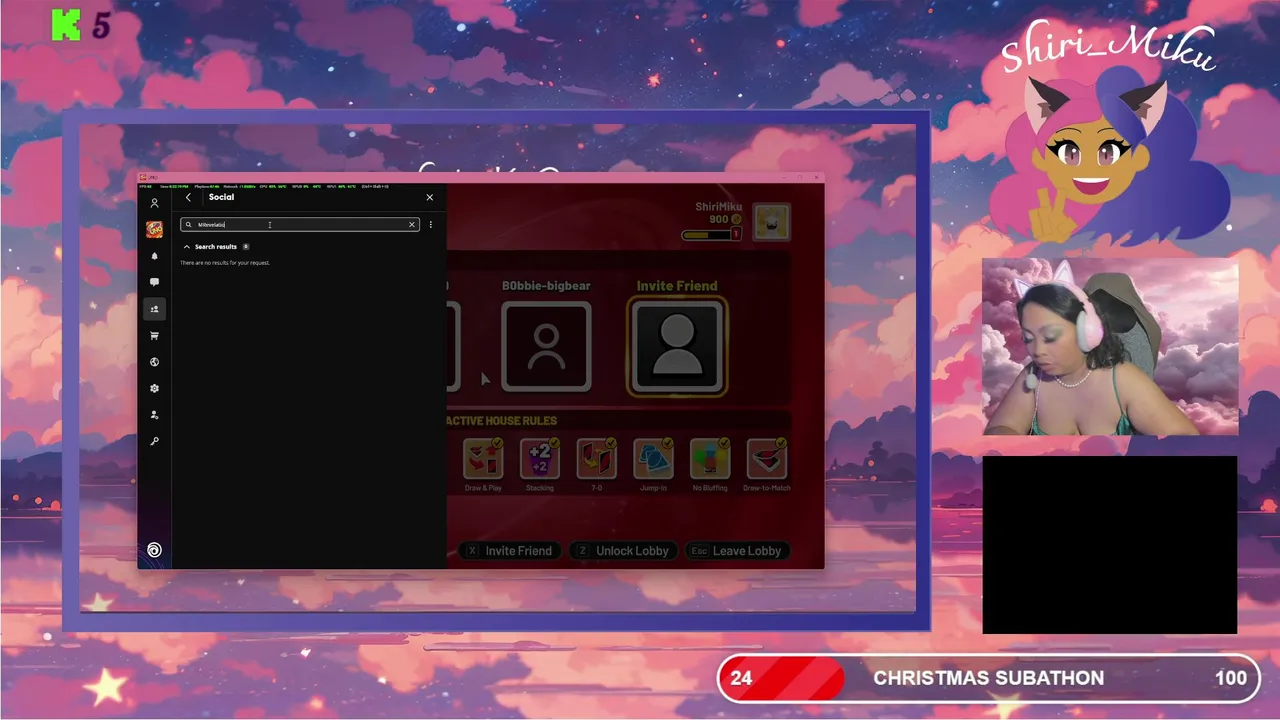Select the friends/social icon in sidebar
Screen dimensions: 1280x720
[x=154, y=309]
